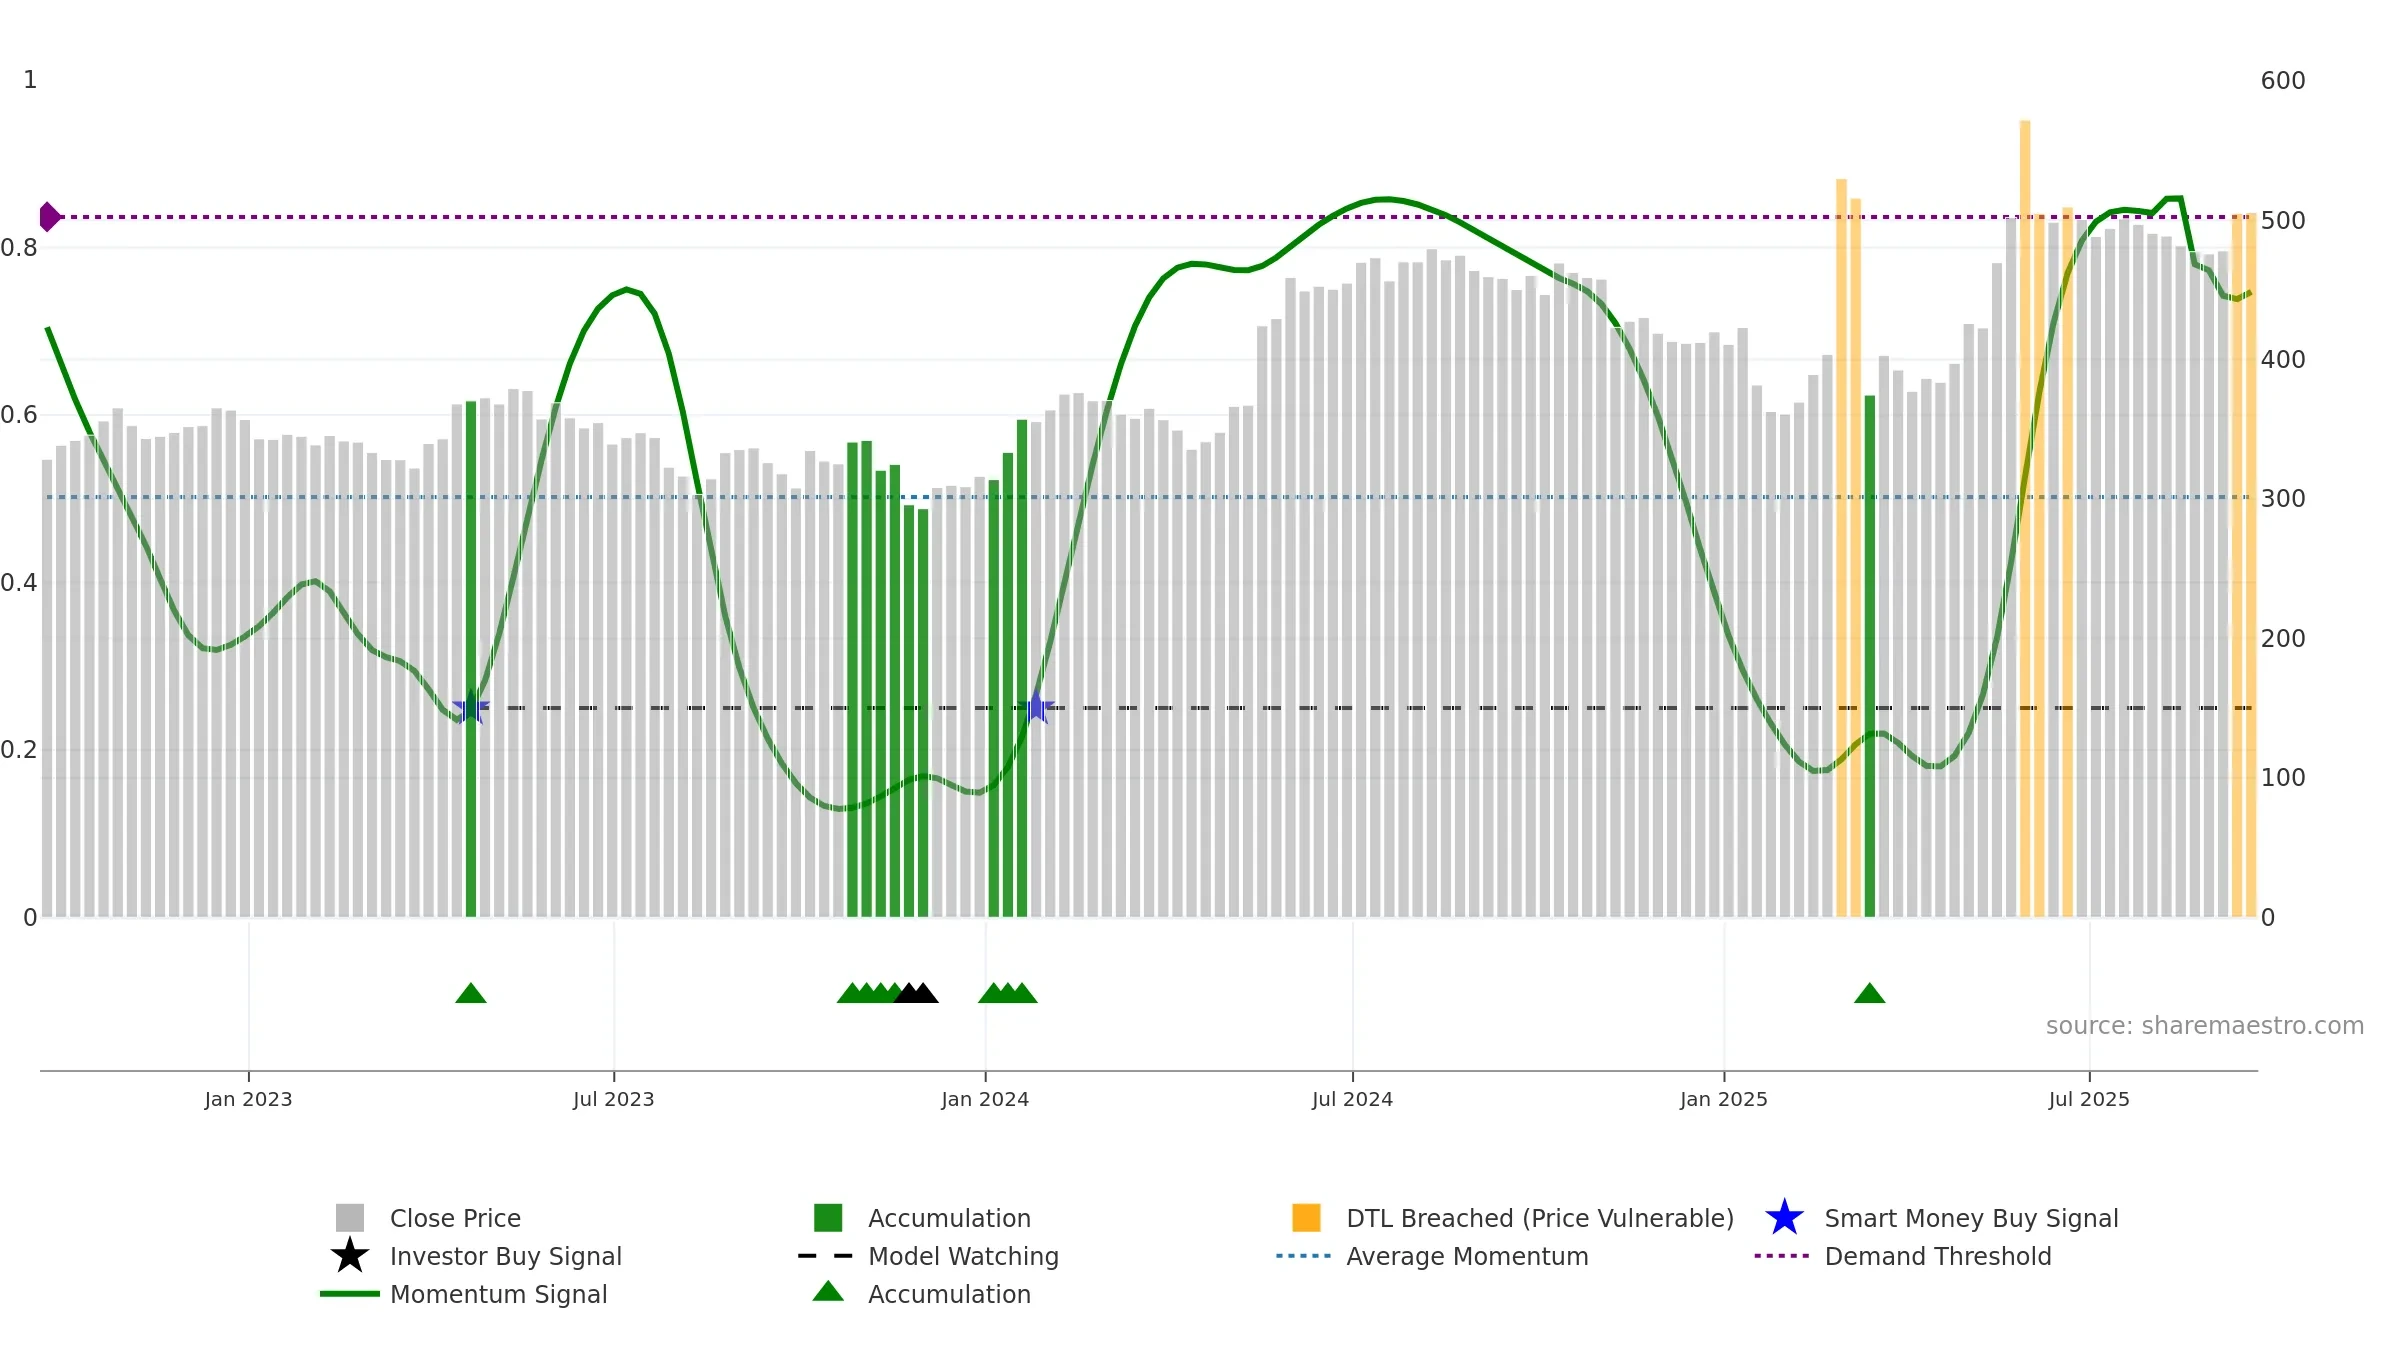Click the black star Investor Buy Signal legend icon

pyautogui.click(x=350, y=1256)
